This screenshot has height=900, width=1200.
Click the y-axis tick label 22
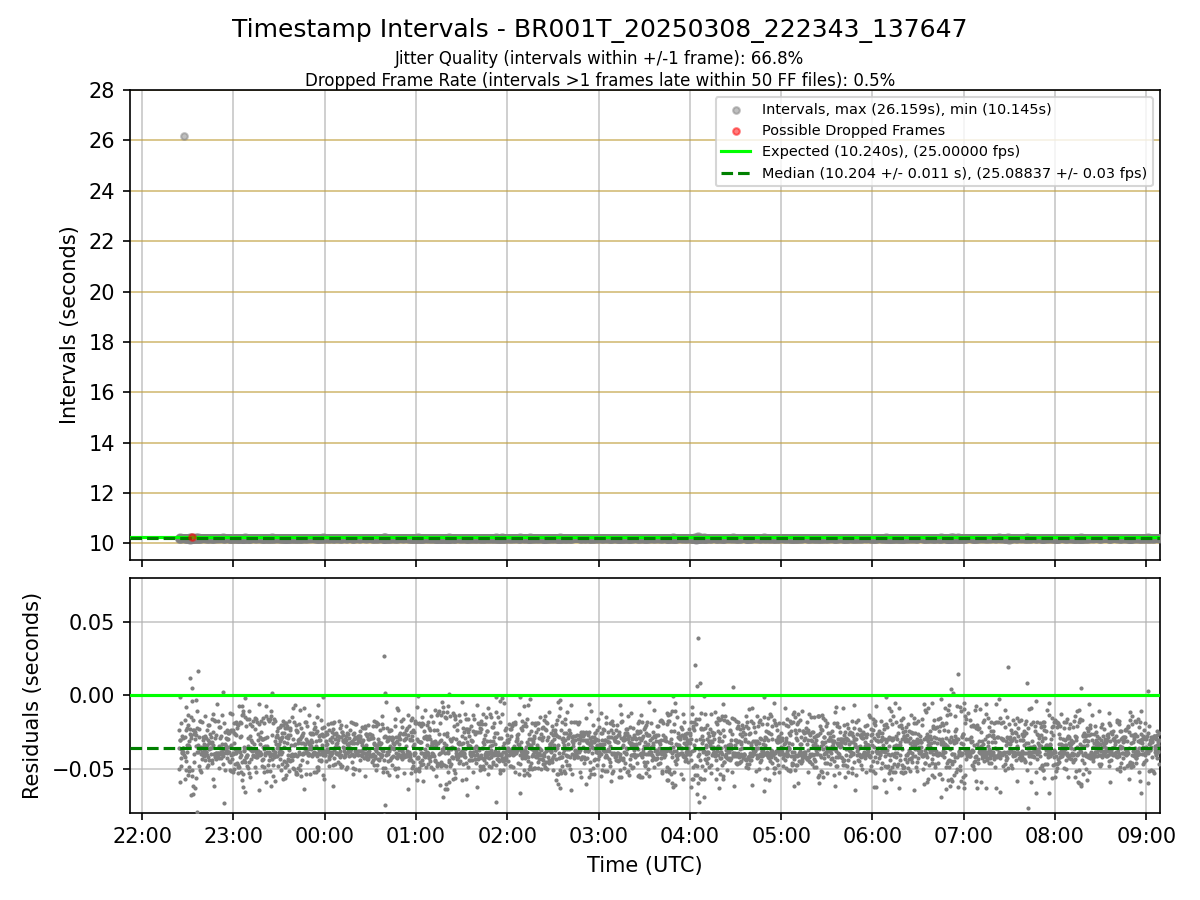click(104, 242)
